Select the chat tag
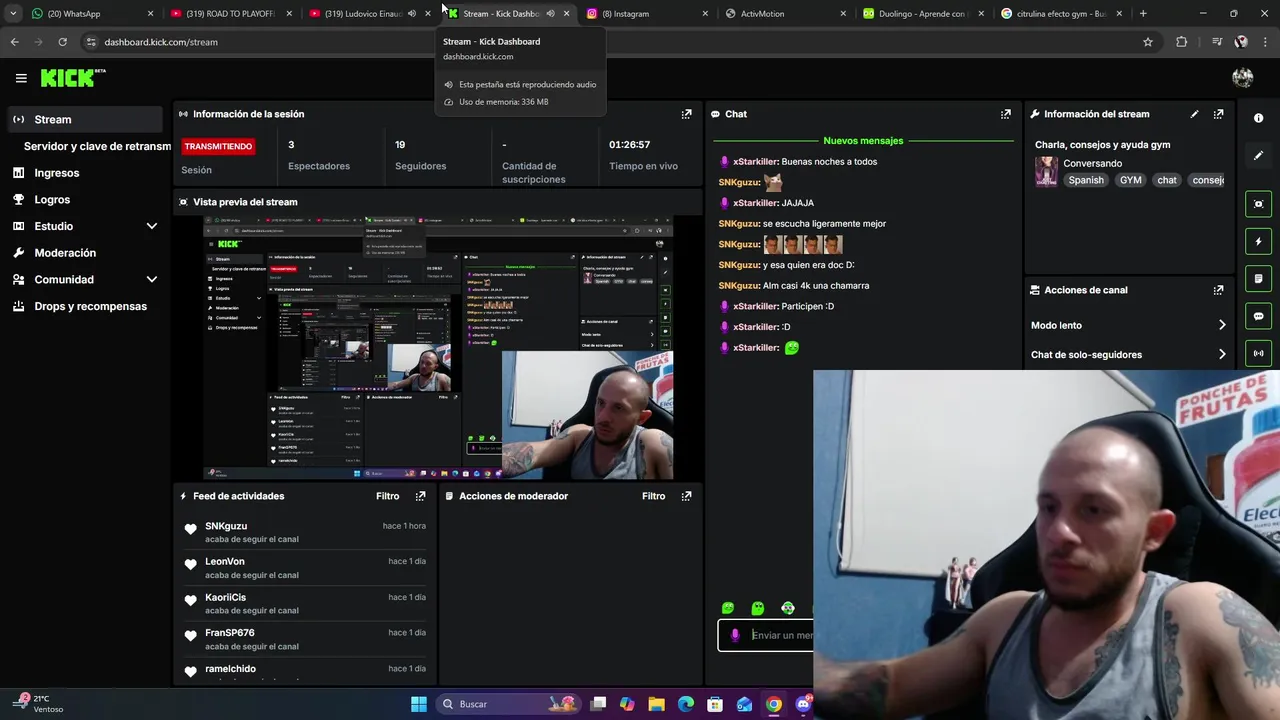1280x720 pixels. click(x=1167, y=180)
